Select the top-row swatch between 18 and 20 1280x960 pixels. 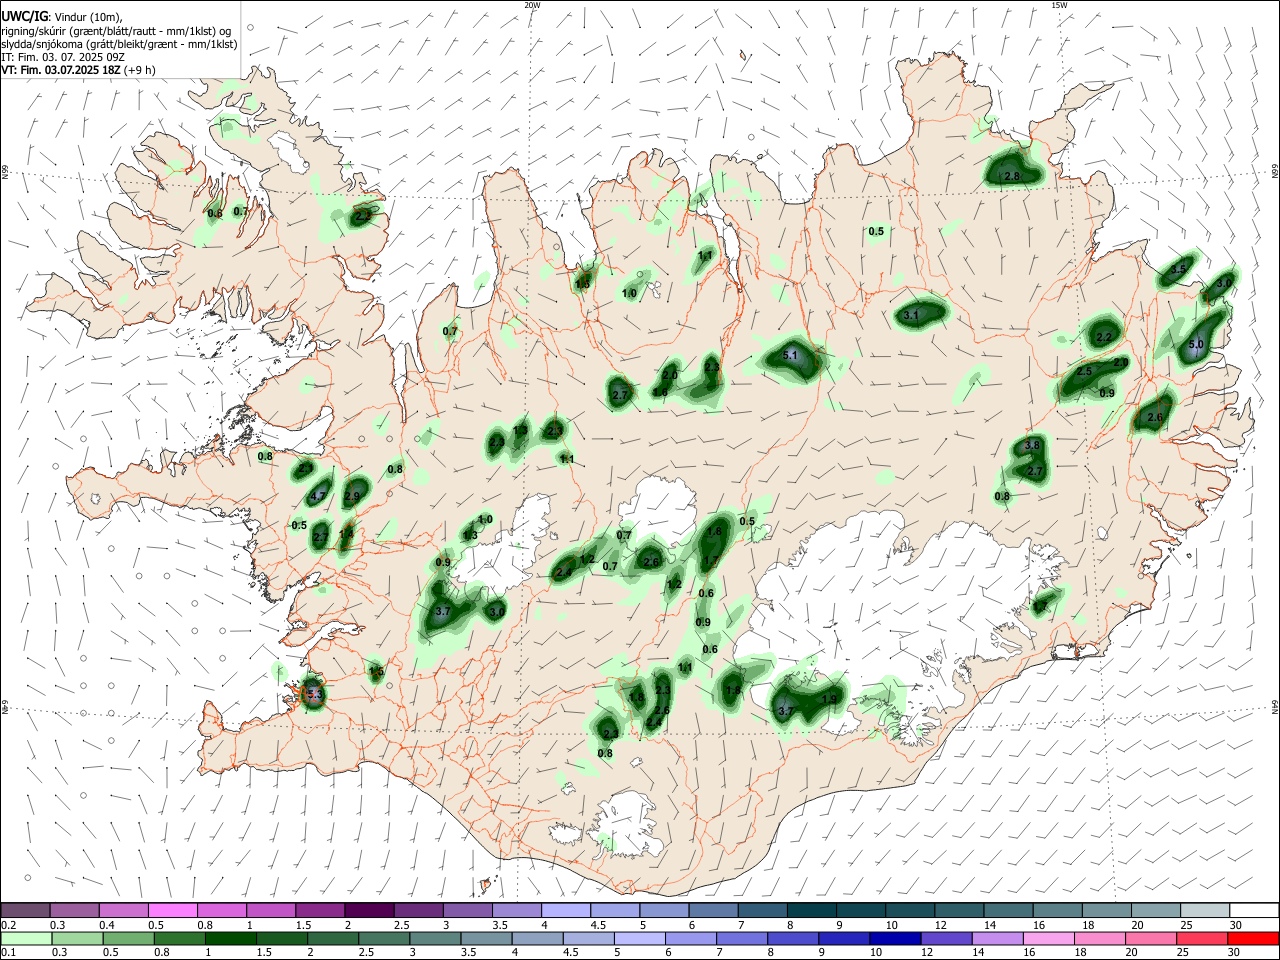[x=1107, y=911]
